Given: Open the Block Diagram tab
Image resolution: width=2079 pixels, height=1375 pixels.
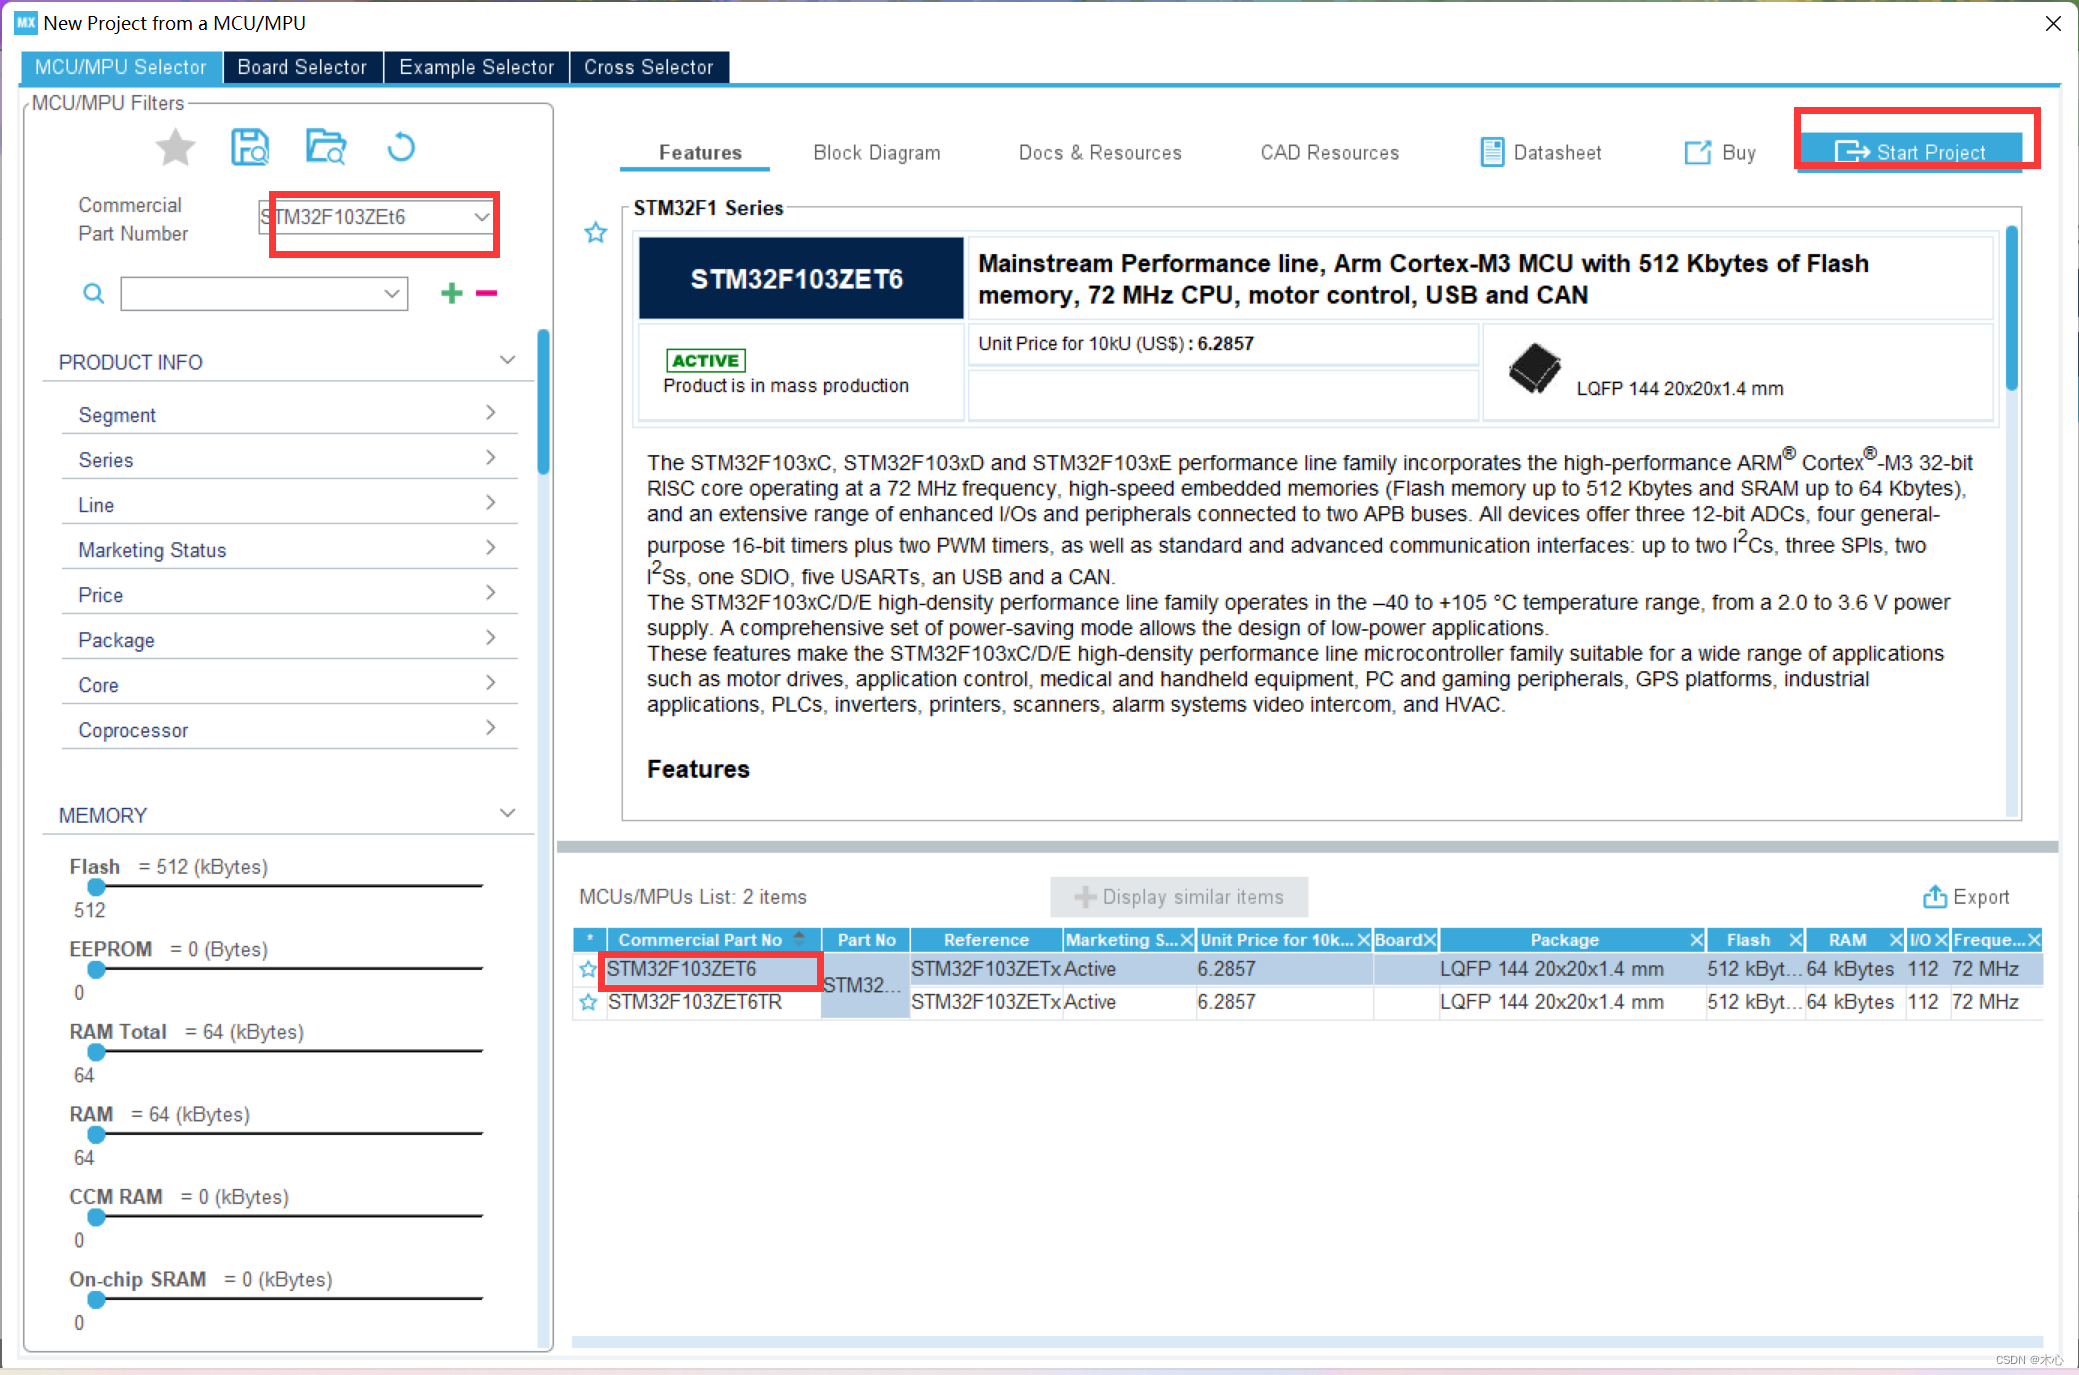Looking at the screenshot, I should (x=876, y=152).
